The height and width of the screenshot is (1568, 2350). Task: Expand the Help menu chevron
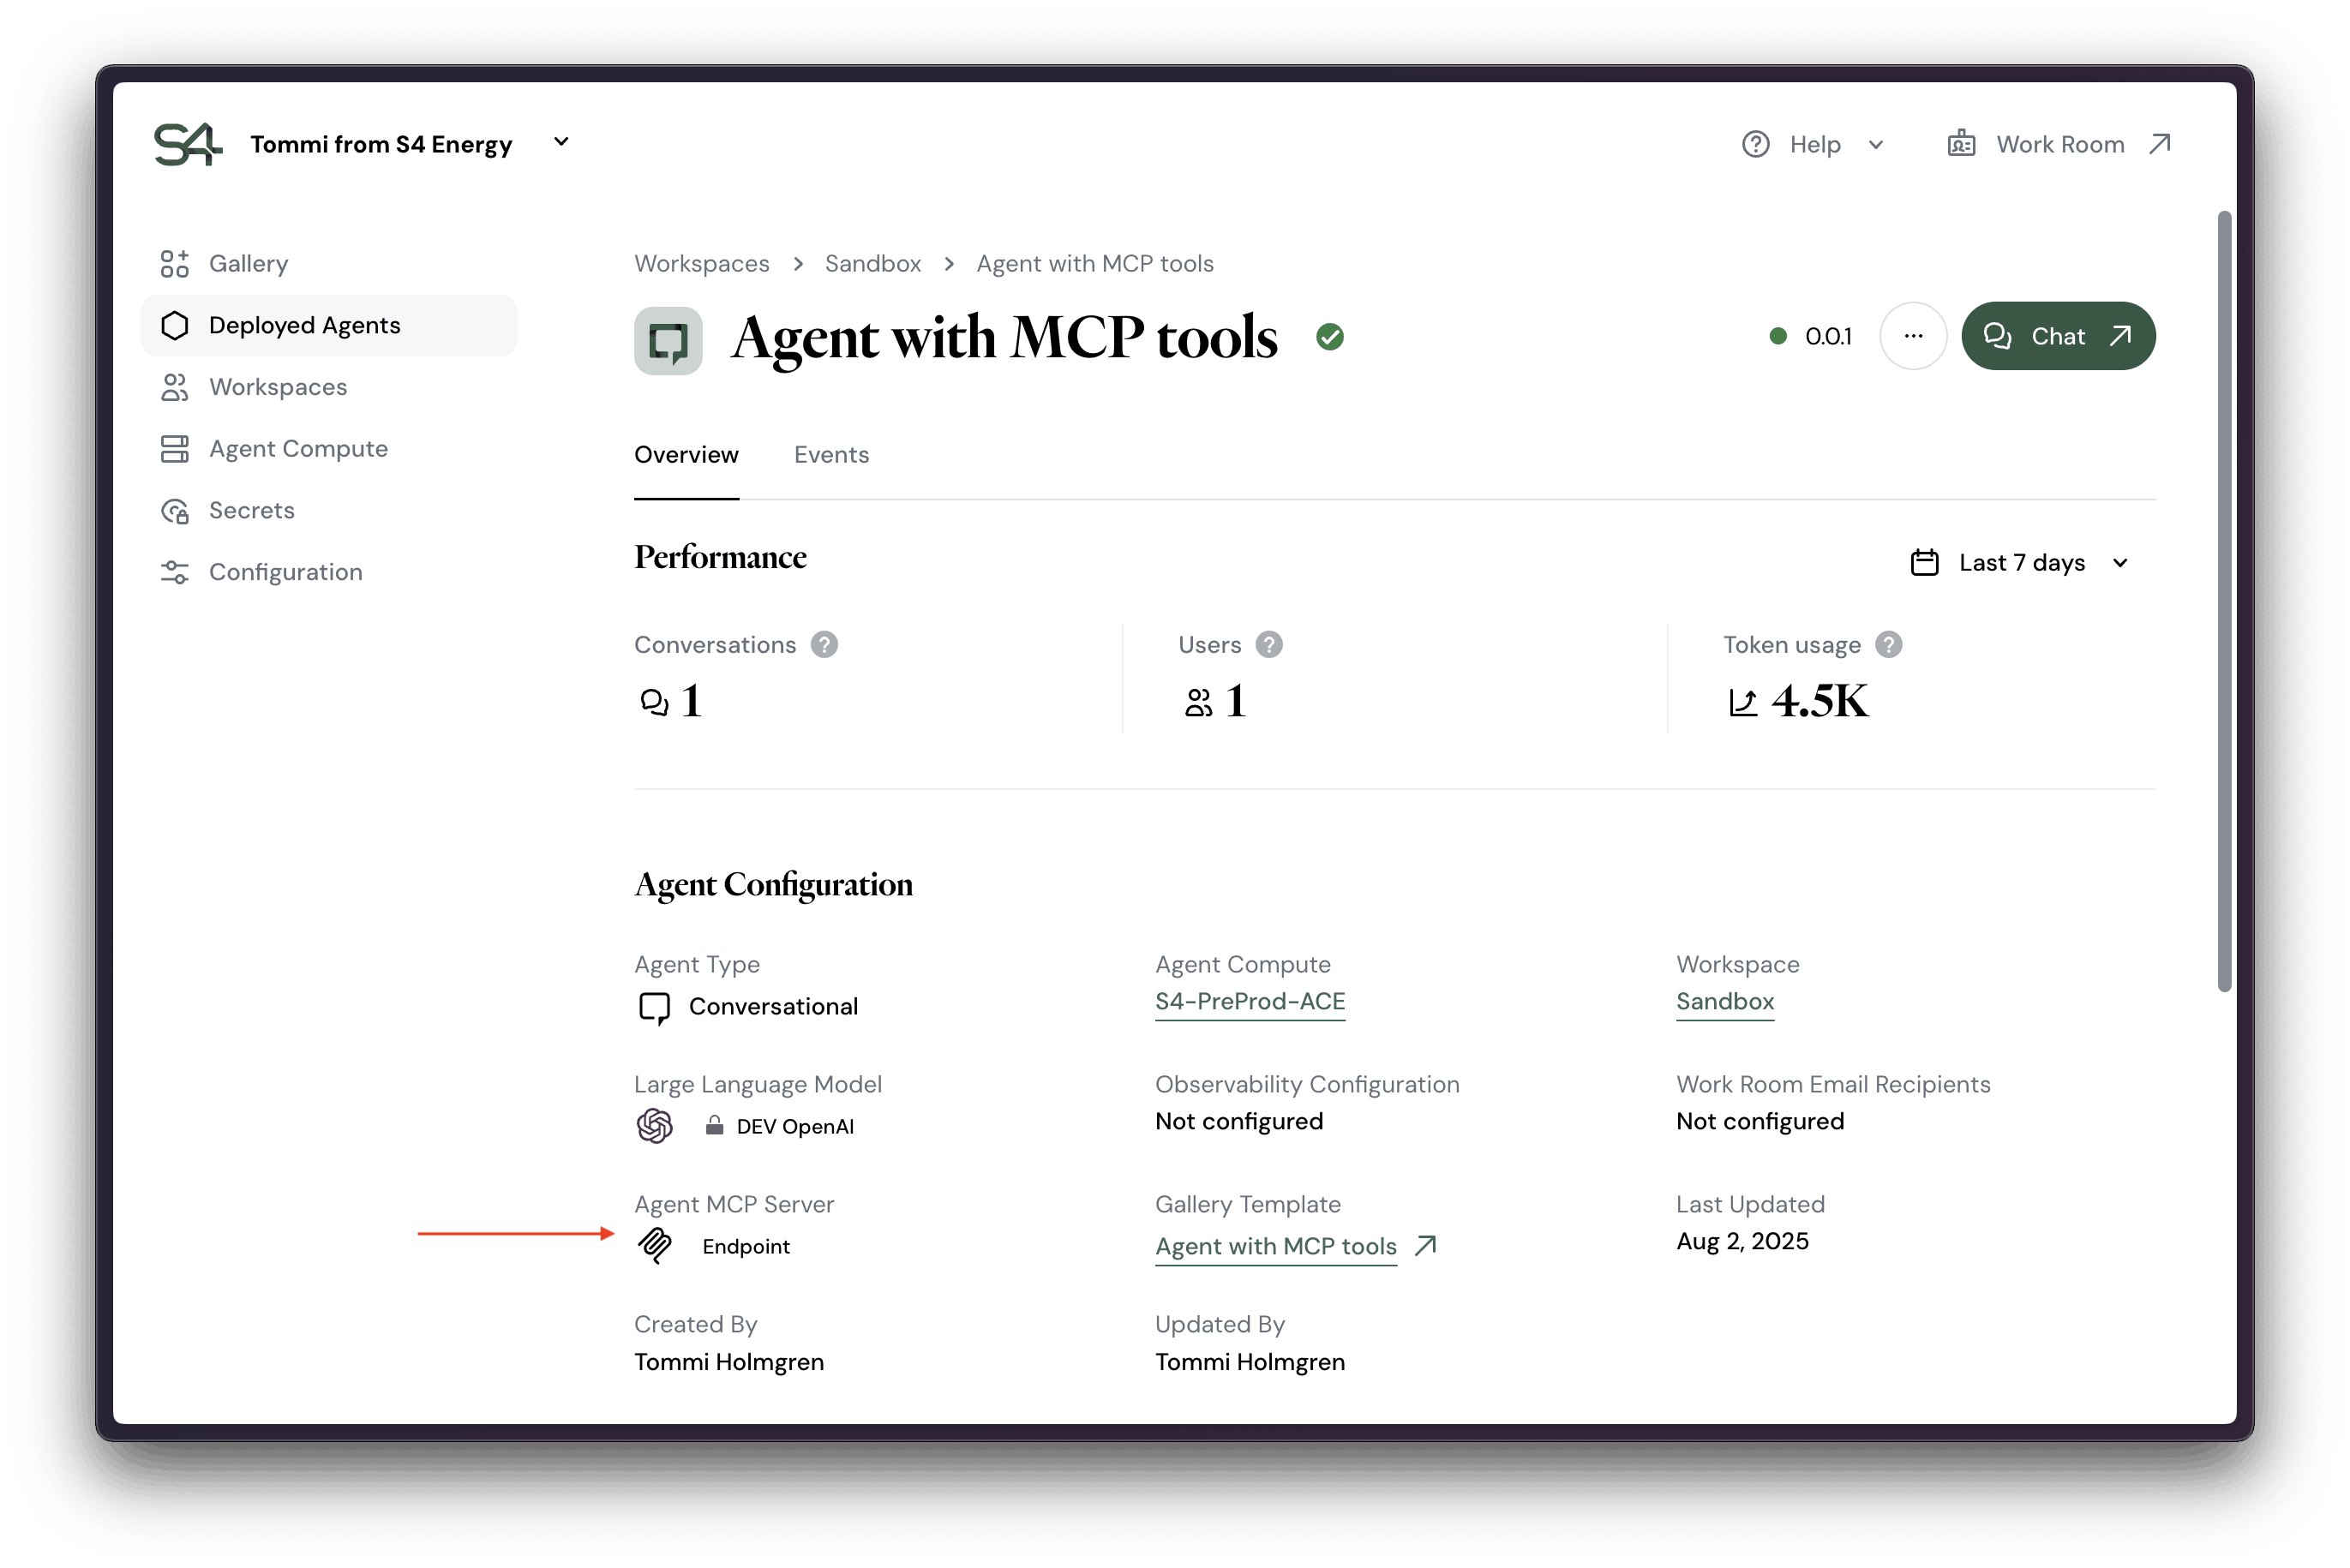tap(1876, 145)
